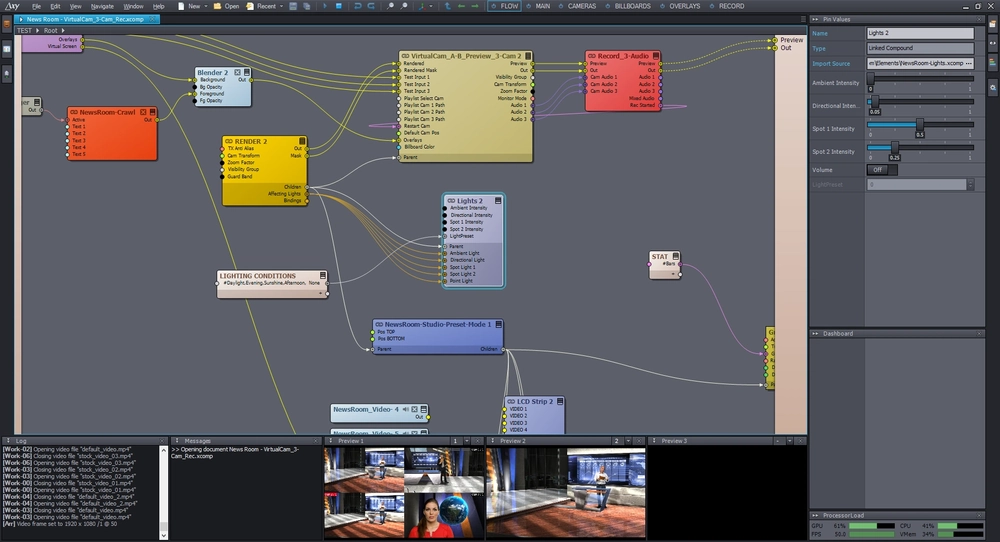Click the Import Source browse ellipsis button
The width and height of the screenshot is (1000, 542).
[969, 63]
